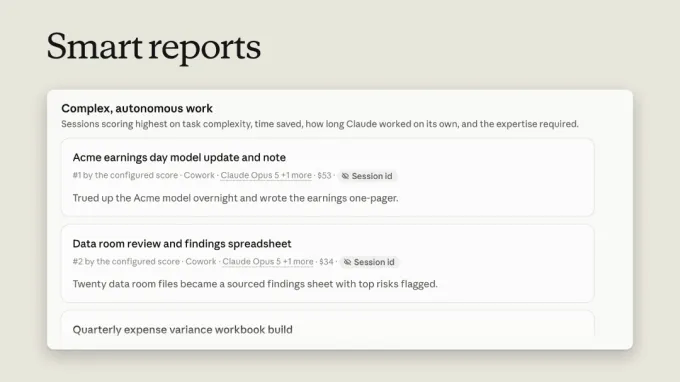Click Cowork label in Acme session metadata
This screenshot has height=382, width=680.
click(199, 175)
